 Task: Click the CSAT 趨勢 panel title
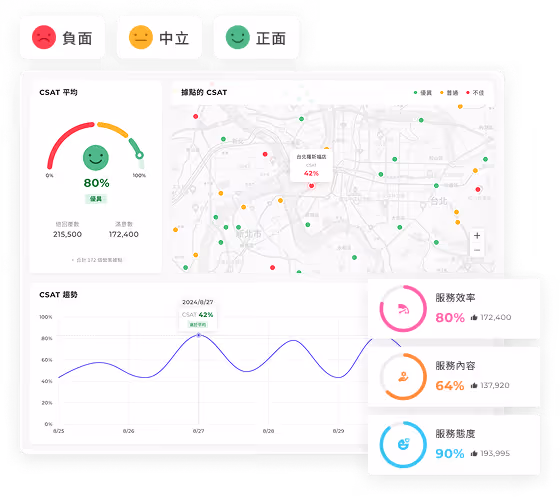coord(58,295)
